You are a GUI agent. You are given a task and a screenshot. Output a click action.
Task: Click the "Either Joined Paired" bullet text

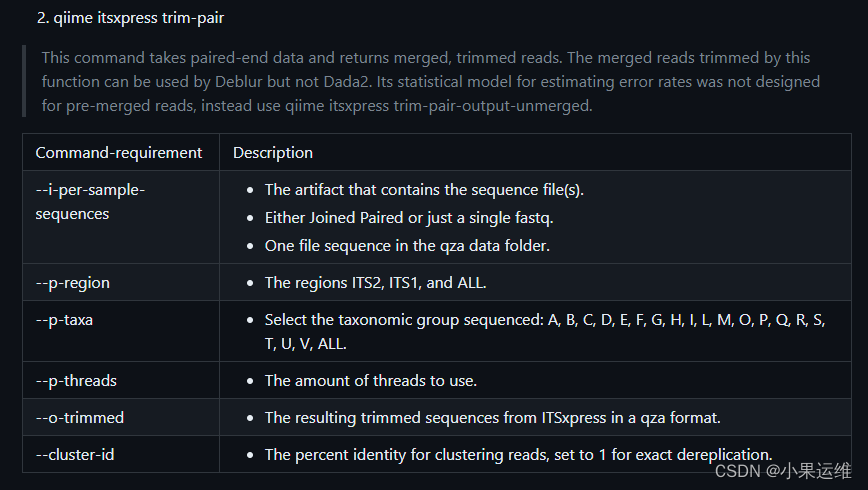(409, 218)
